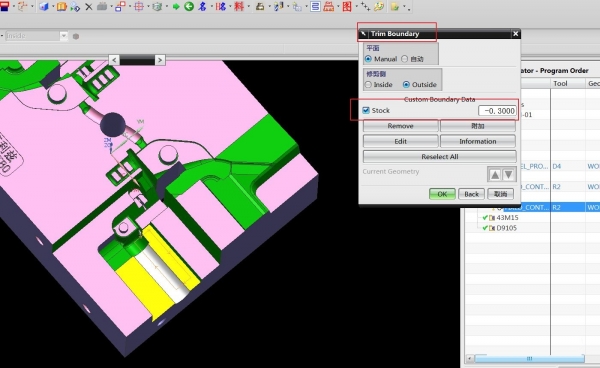This screenshot has height=368, width=600.
Task: Click the right arrow above the viewport
Action: [x=160, y=60]
